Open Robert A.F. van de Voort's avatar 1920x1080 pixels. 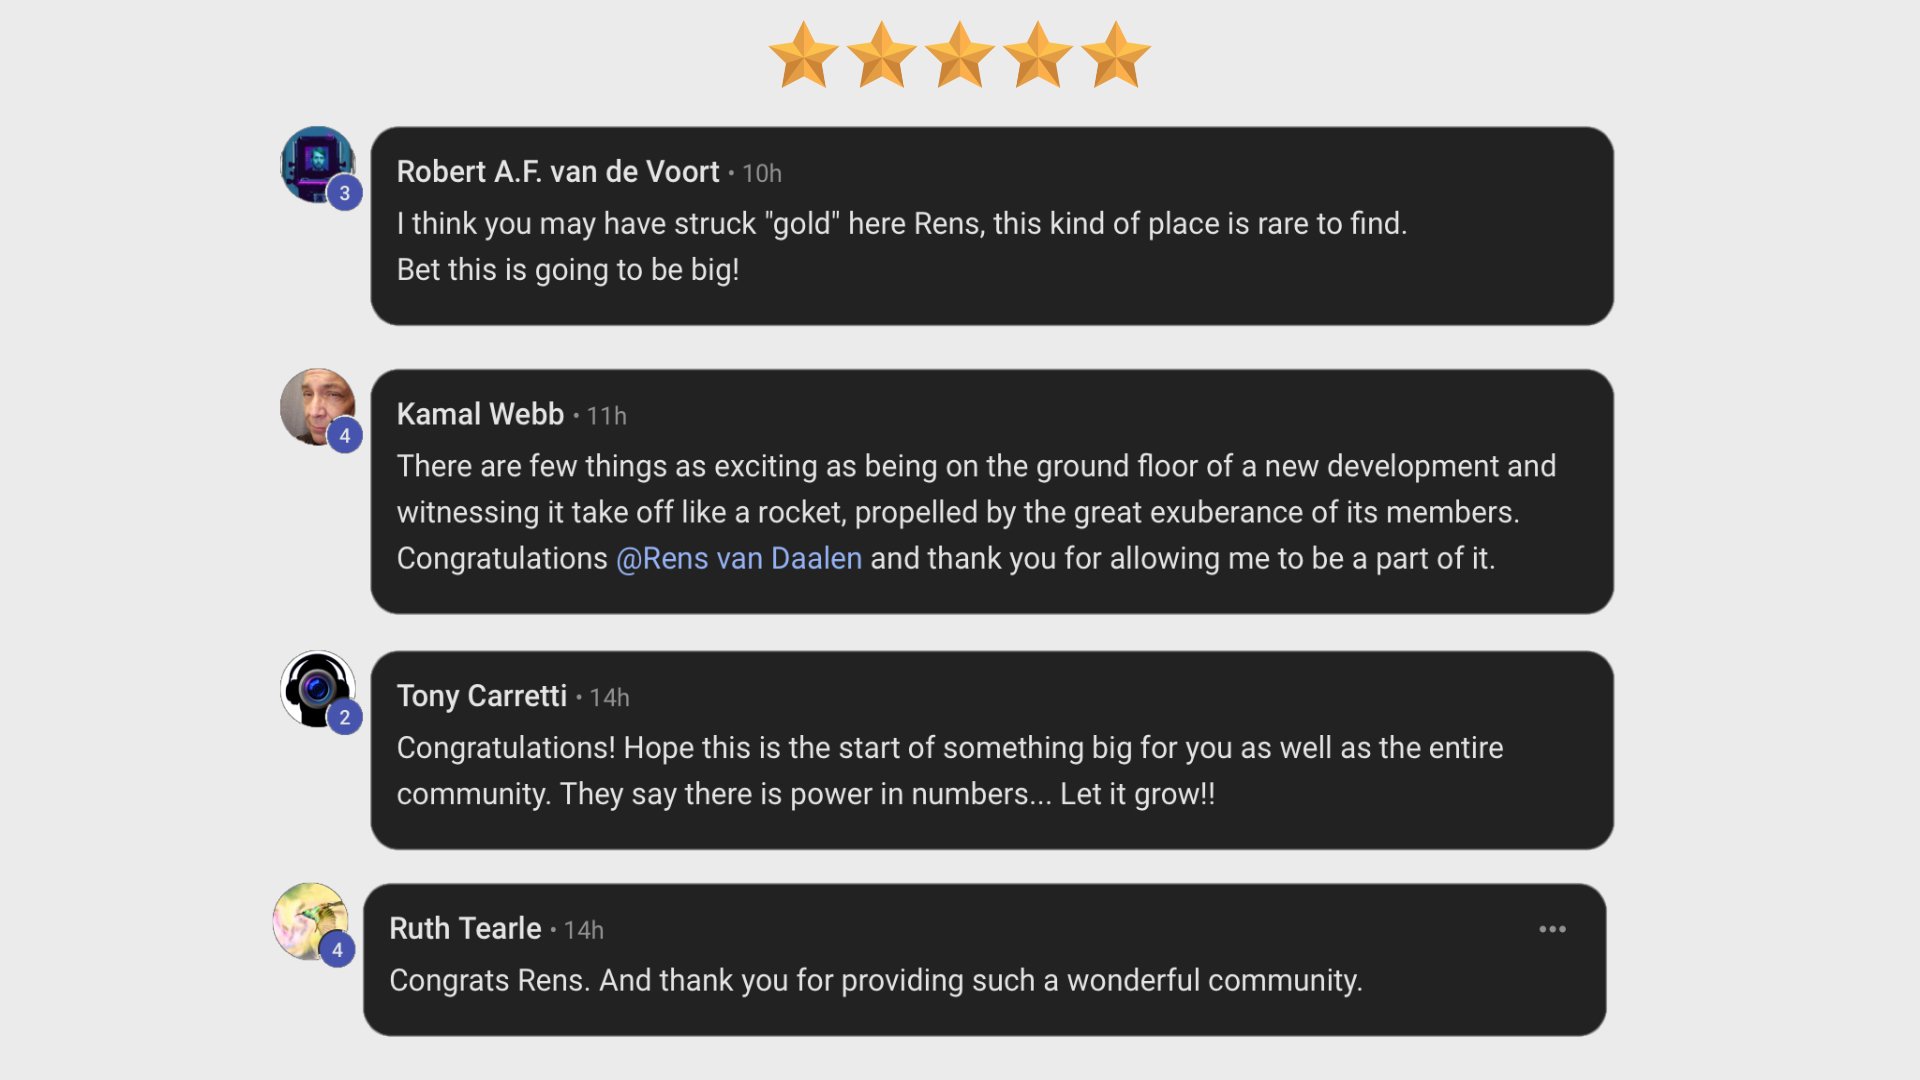tap(318, 164)
